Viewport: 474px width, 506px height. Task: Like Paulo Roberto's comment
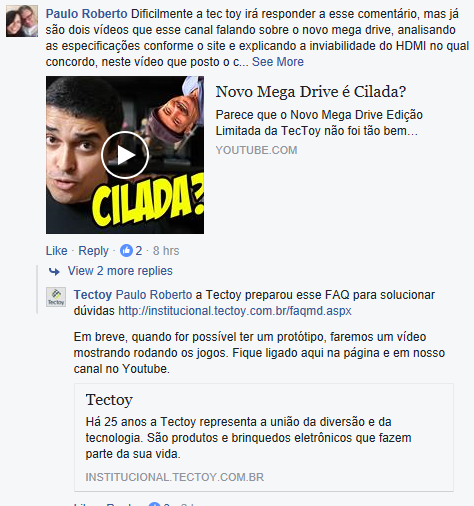pos(56,251)
